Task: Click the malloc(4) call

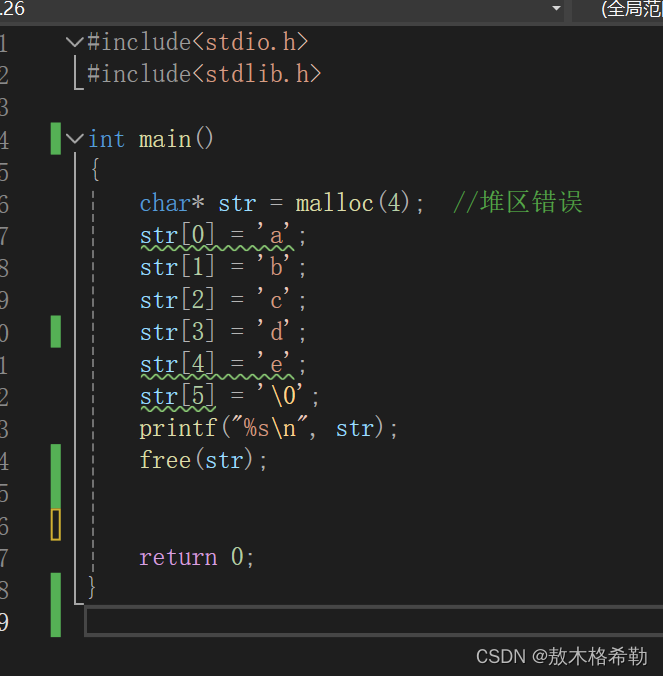Action: click(353, 203)
